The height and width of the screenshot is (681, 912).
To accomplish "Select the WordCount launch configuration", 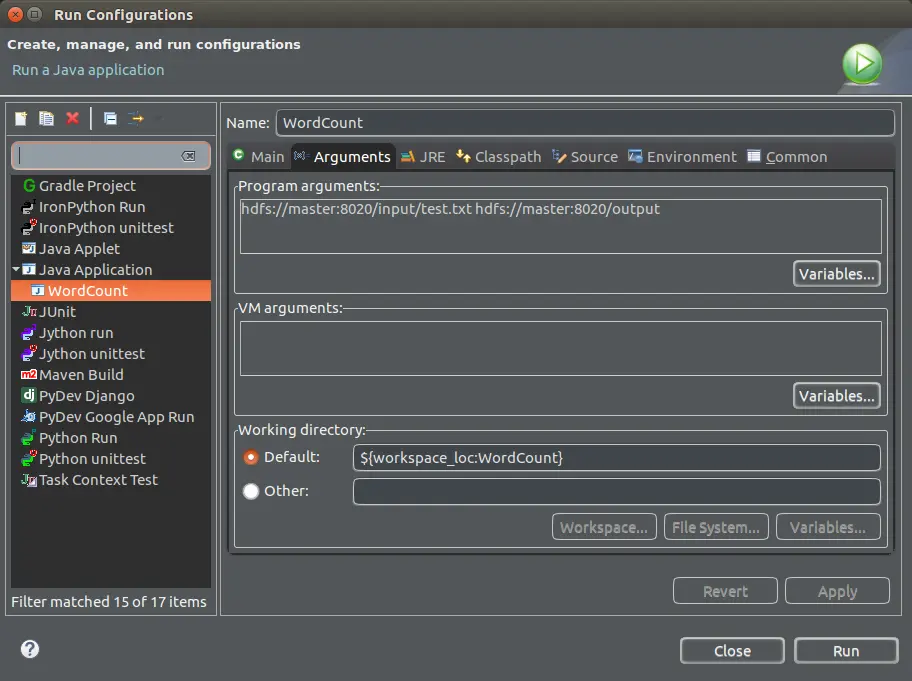I will (x=111, y=290).
